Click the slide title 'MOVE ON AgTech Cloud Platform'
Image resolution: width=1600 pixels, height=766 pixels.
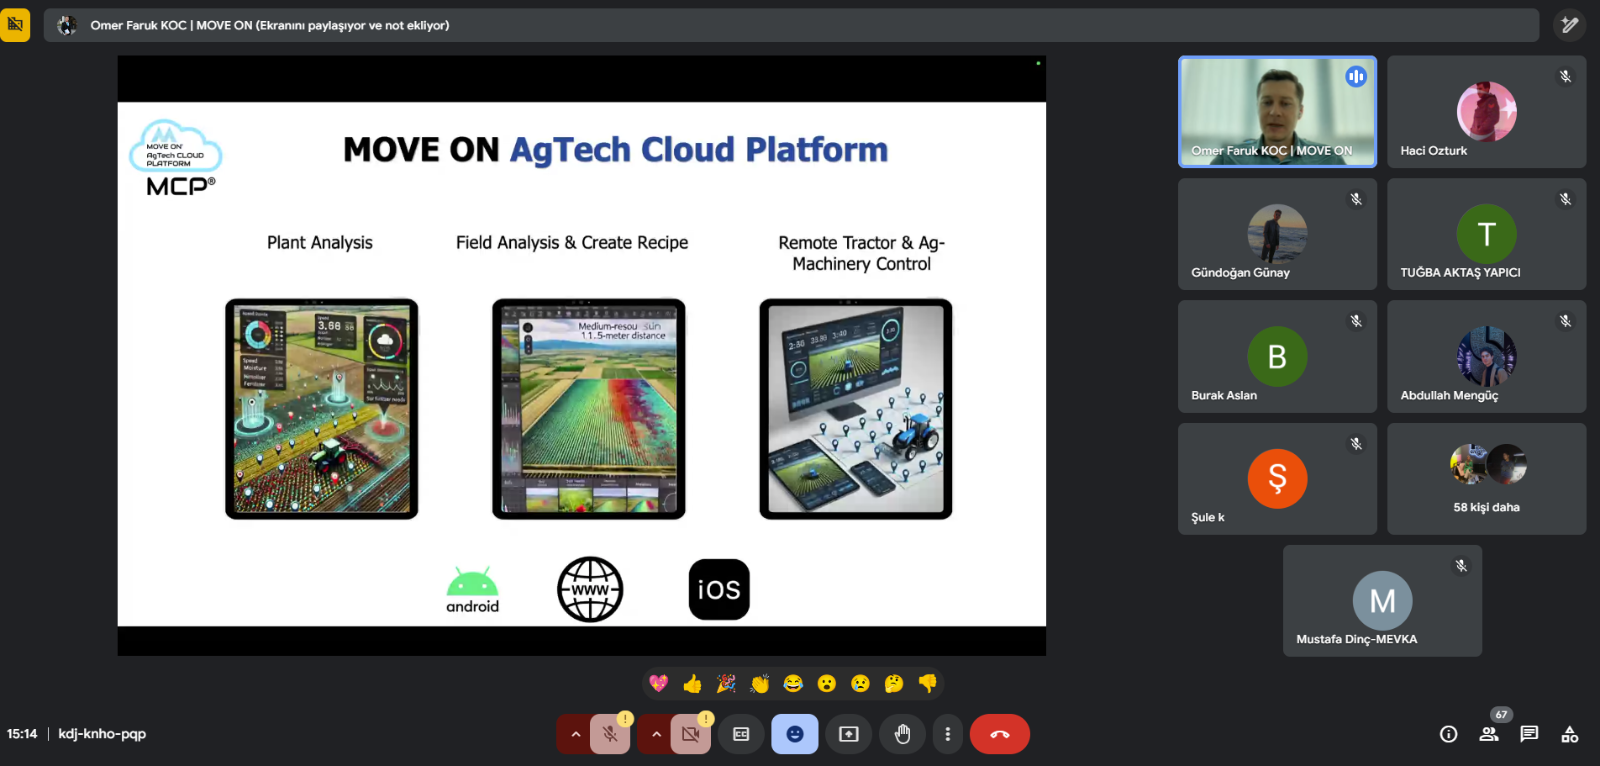click(615, 150)
